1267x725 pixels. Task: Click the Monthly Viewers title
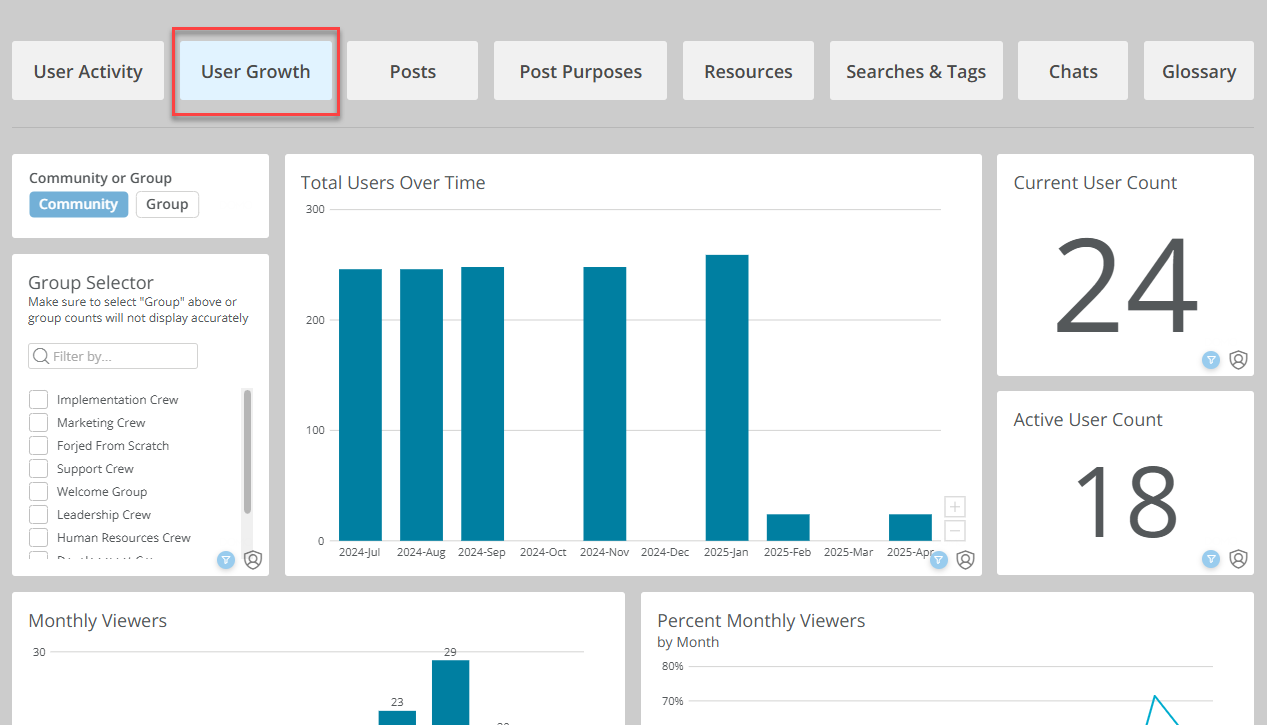click(98, 621)
